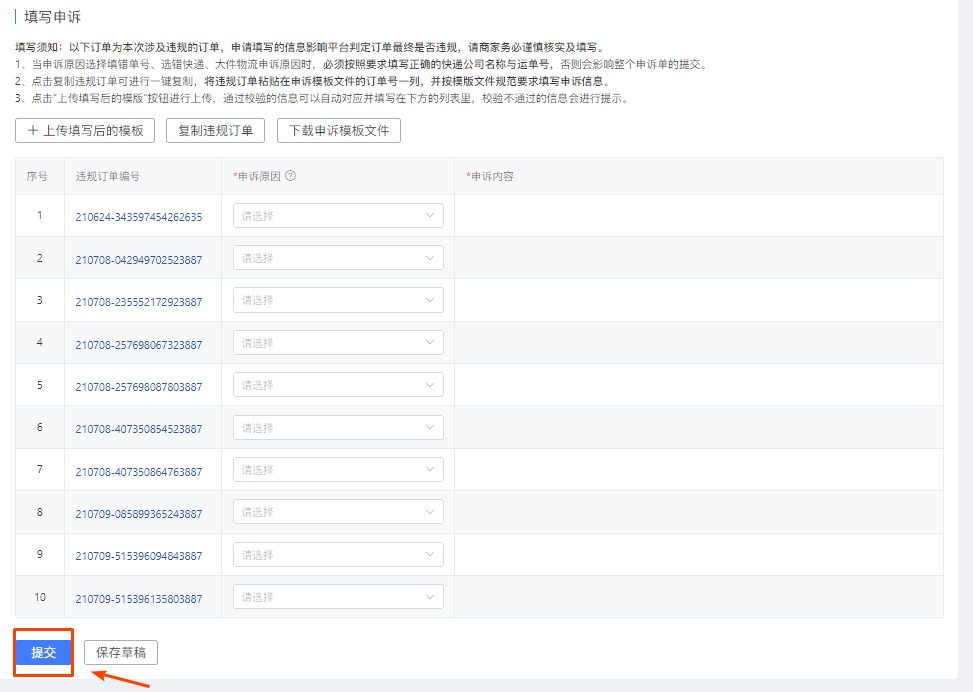The height and width of the screenshot is (692, 973).
Task: Open the 请选择 dropdown in row 10
Action: 337,596
